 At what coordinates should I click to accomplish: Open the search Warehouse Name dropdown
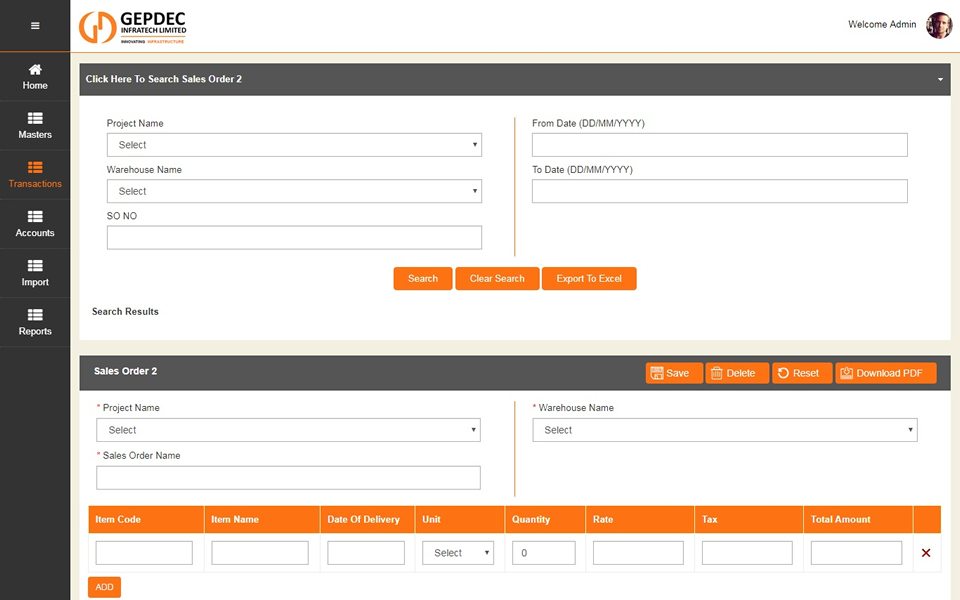(294, 191)
